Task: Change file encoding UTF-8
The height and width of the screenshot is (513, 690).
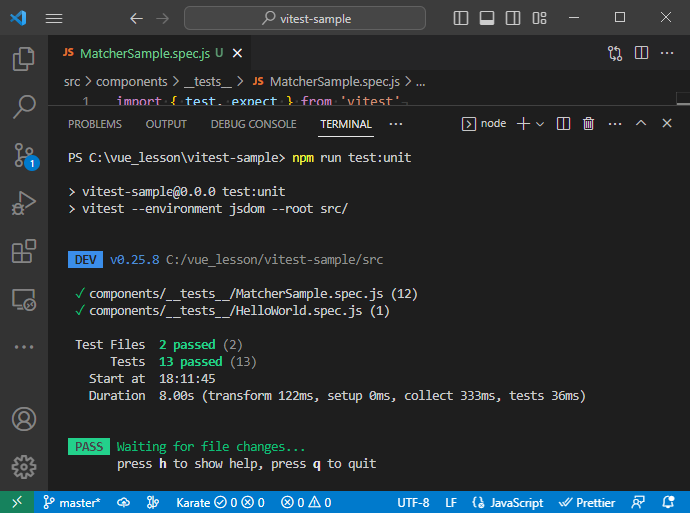Action: pos(413,502)
